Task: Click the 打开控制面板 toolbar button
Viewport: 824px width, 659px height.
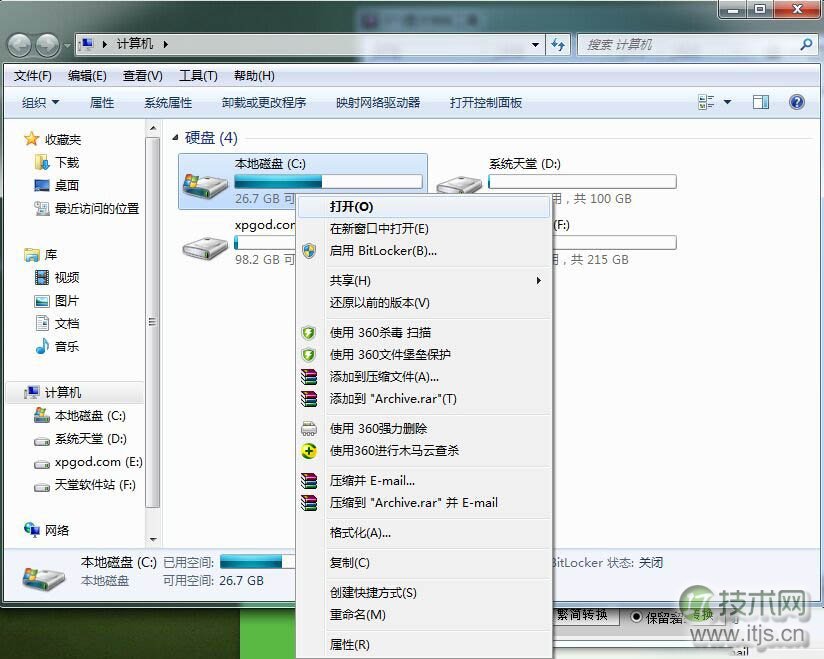Action: coord(486,101)
